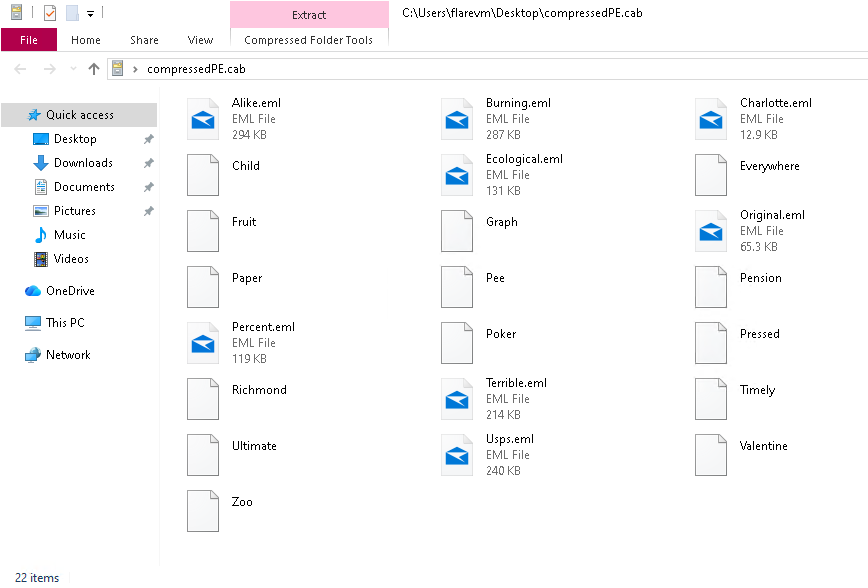Select the Zoo blank file icon

coord(203,510)
